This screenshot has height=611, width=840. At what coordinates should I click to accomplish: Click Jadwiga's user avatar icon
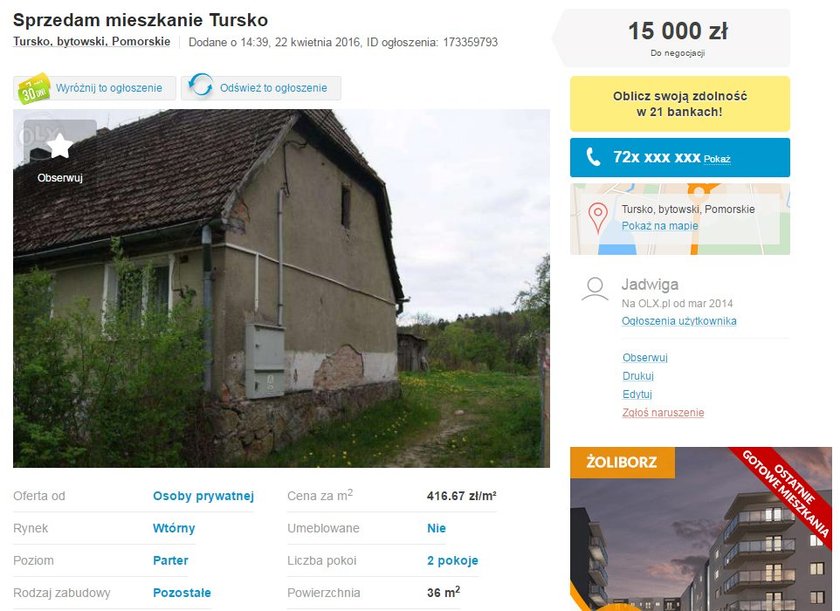coord(595,290)
